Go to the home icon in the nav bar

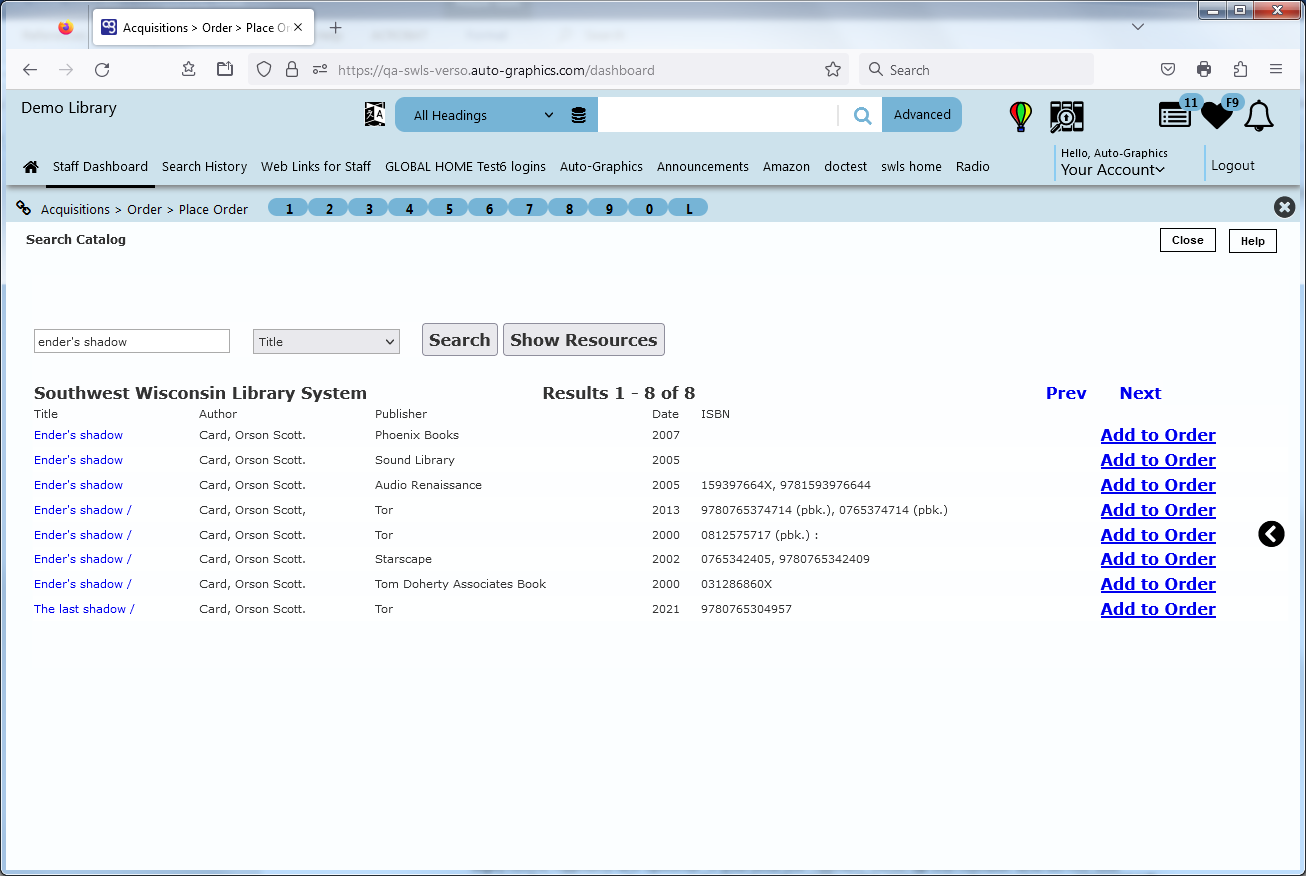(x=31, y=167)
